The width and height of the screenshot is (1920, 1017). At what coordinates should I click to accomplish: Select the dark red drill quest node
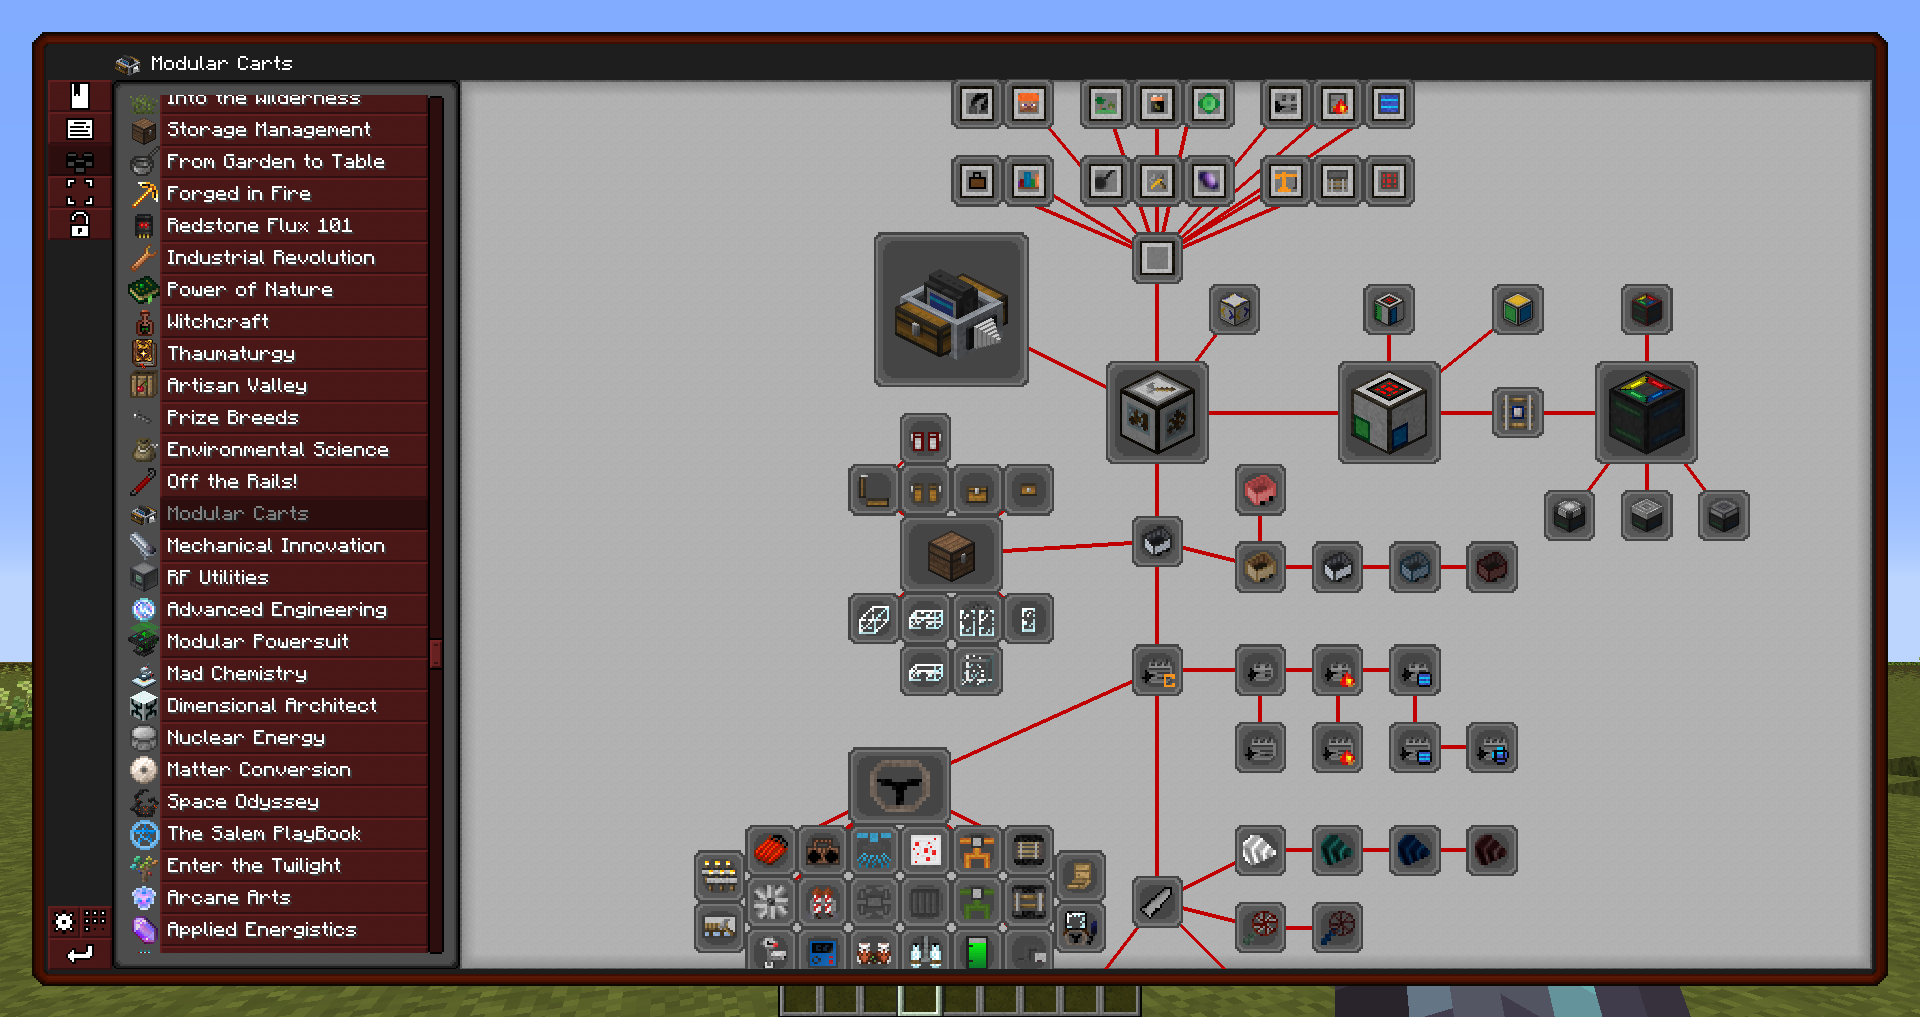pyautogui.click(x=1492, y=851)
